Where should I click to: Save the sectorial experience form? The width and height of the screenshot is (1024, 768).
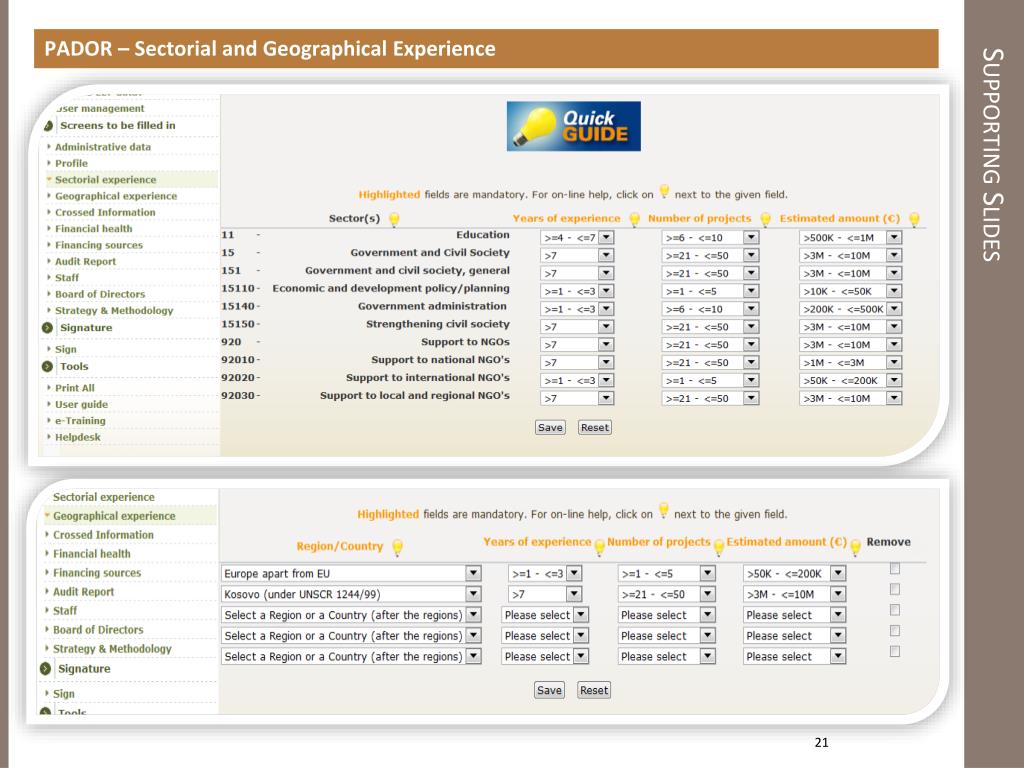pos(550,428)
